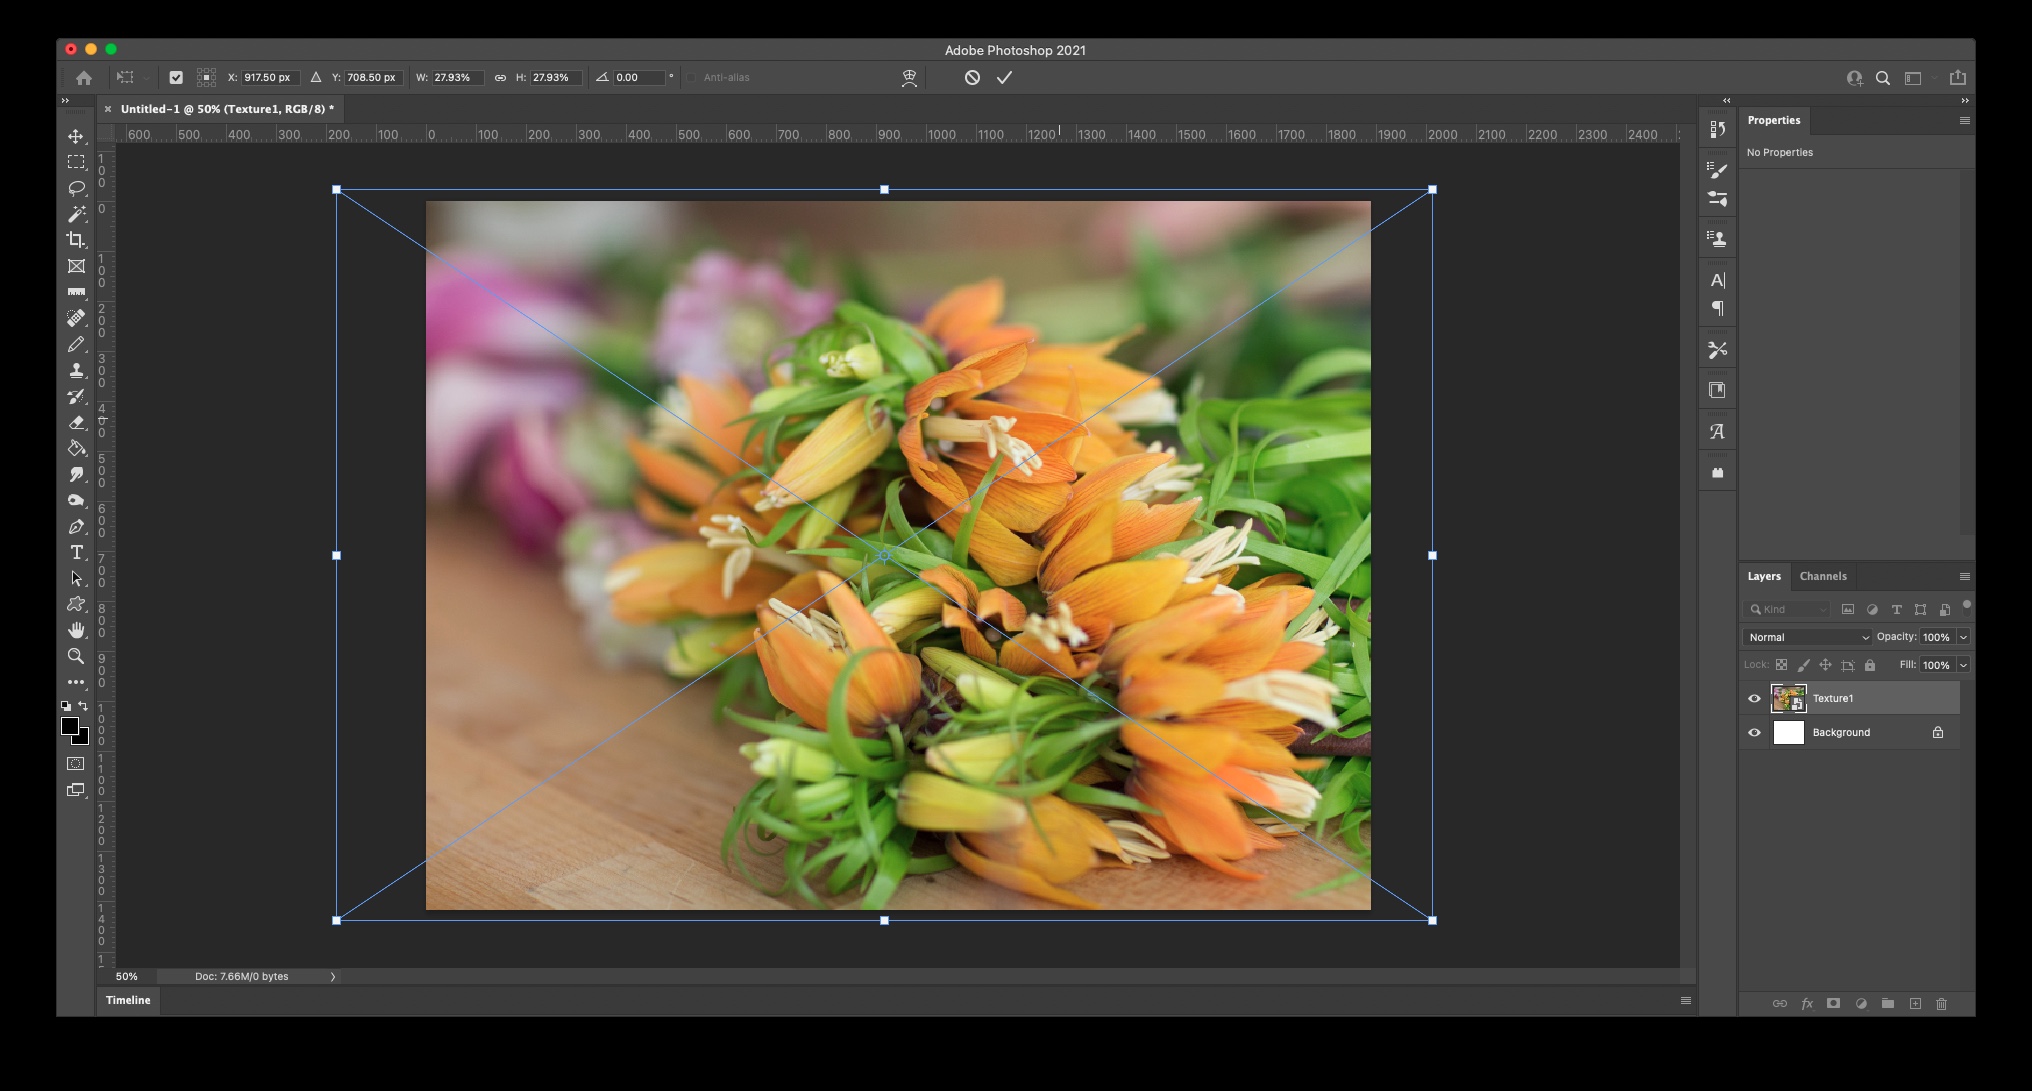Delete layer with the trash icon
The height and width of the screenshot is (1091, 2032).
[x=1941, y=1003]
